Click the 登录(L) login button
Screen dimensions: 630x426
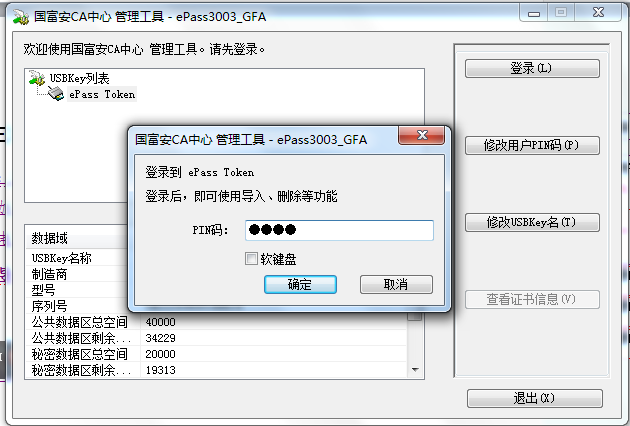point(532,68)
